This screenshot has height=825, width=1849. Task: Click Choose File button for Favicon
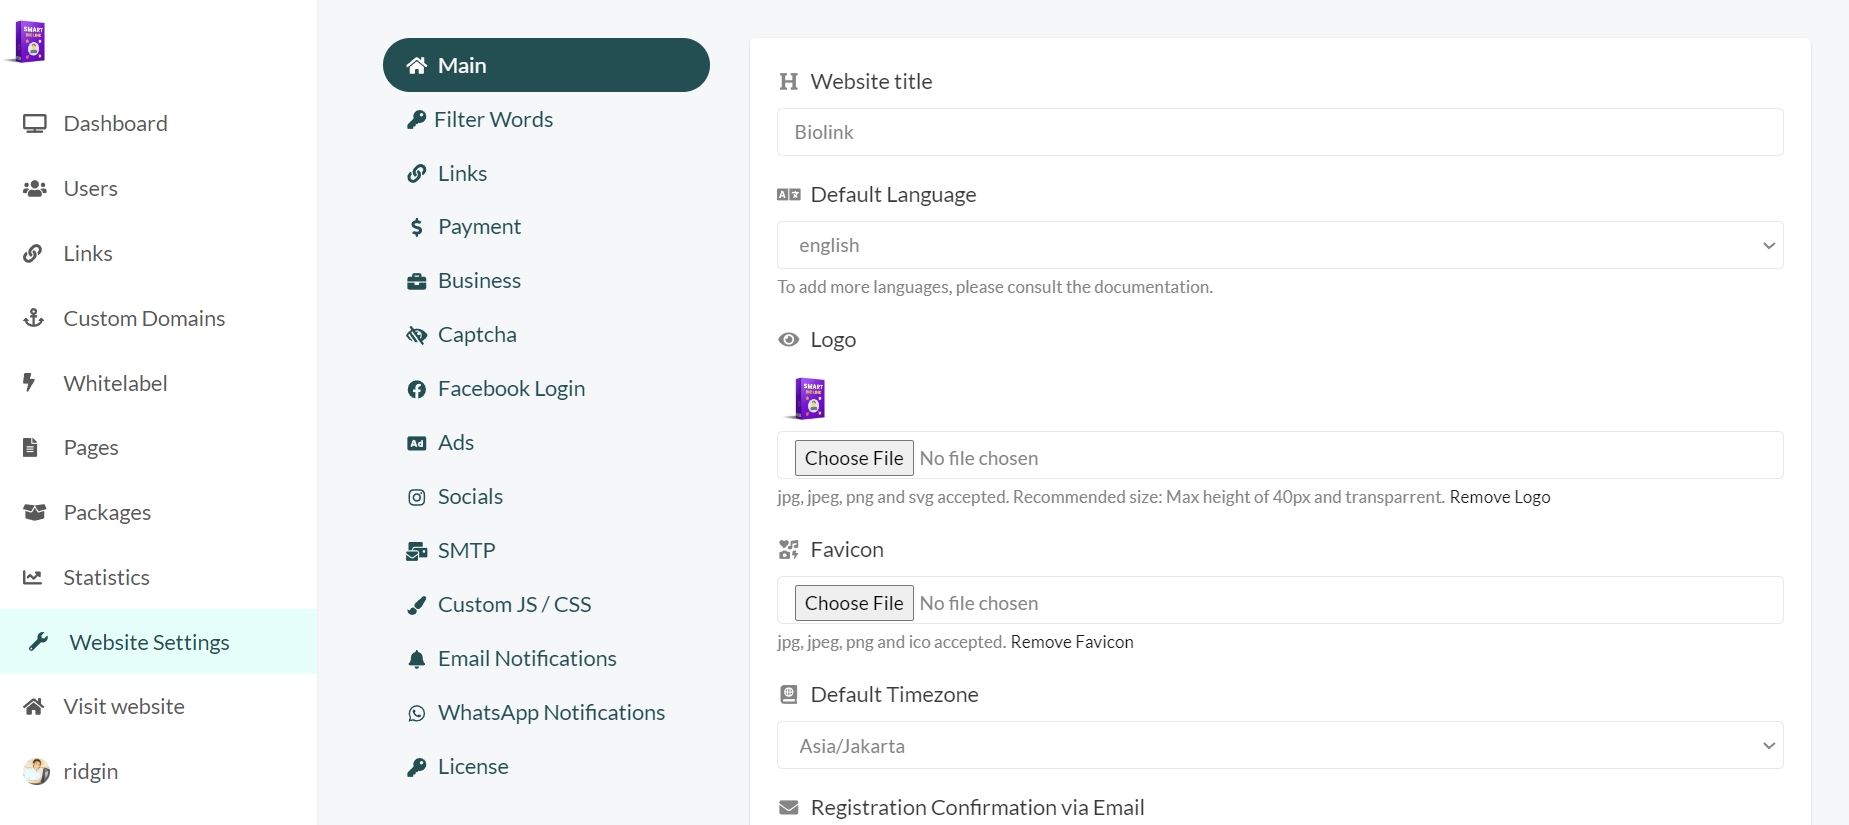click(854, 603)
